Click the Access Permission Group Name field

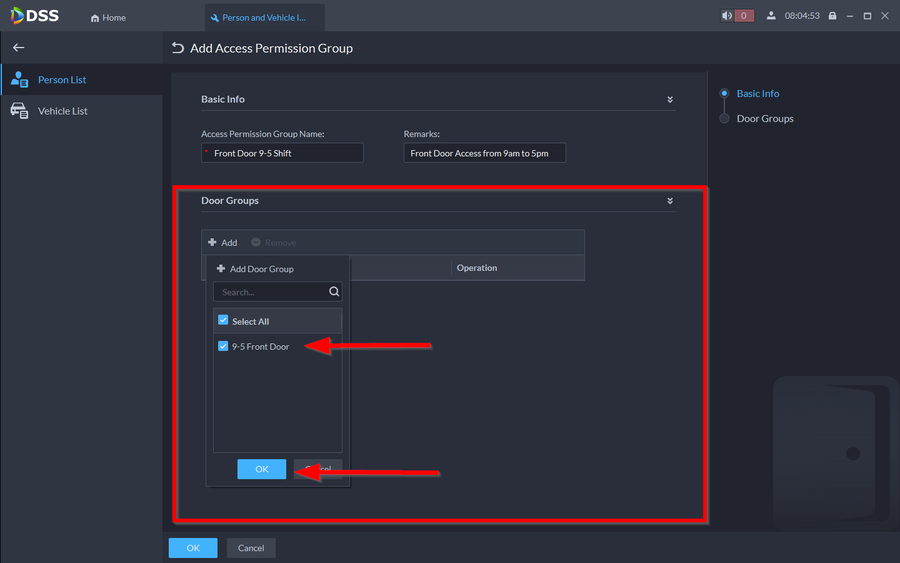coord(285,153)
